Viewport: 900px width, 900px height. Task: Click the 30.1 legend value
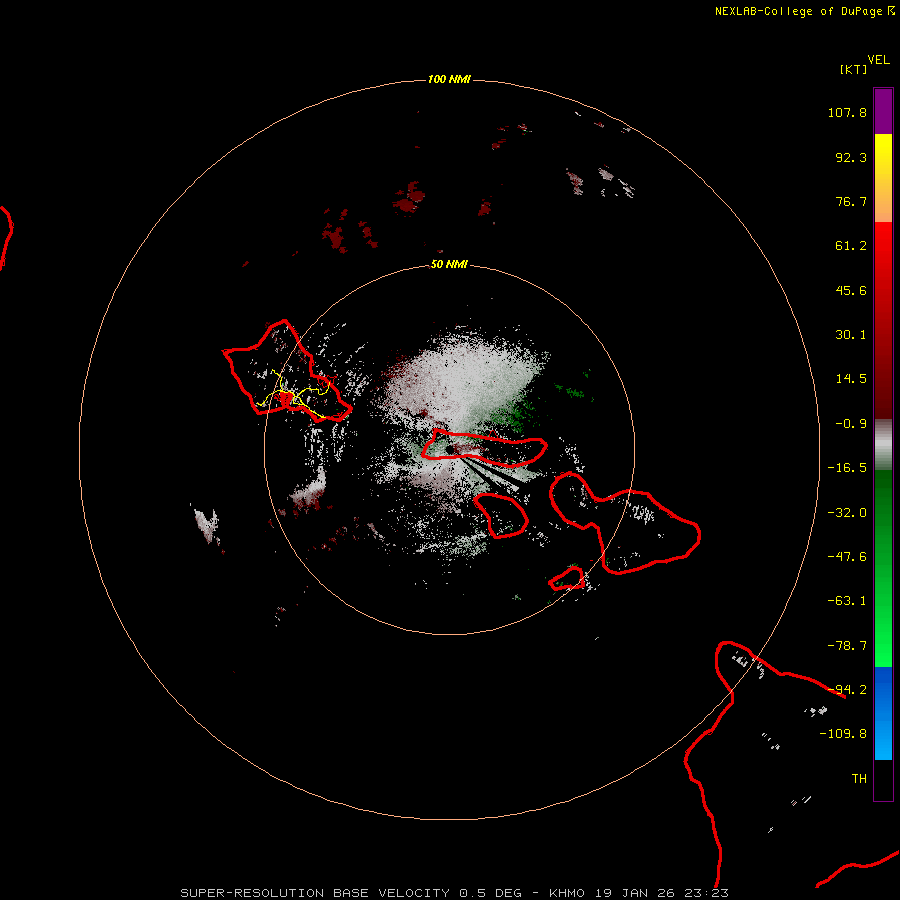click(x=851, y=335)
